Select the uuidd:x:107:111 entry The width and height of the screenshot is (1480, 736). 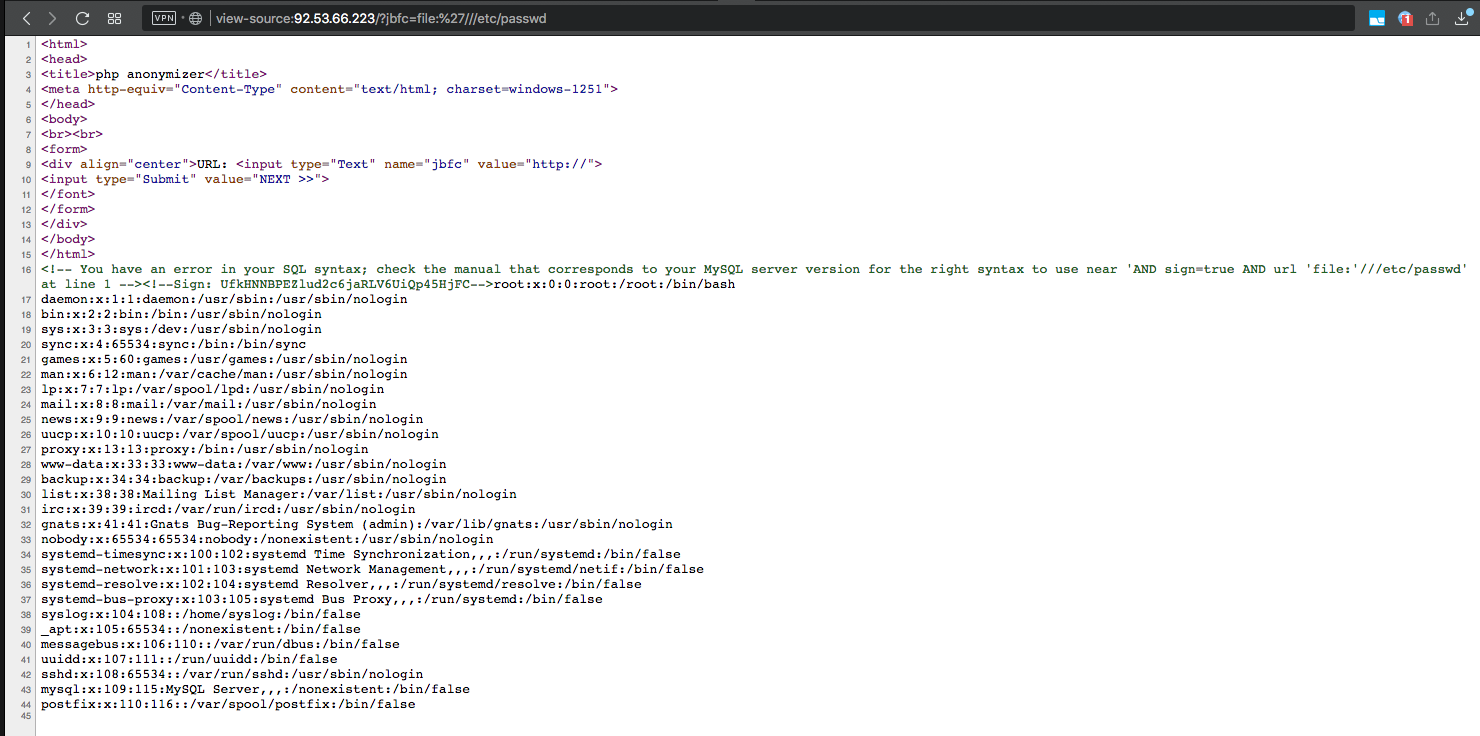click(x=189, y=659)
